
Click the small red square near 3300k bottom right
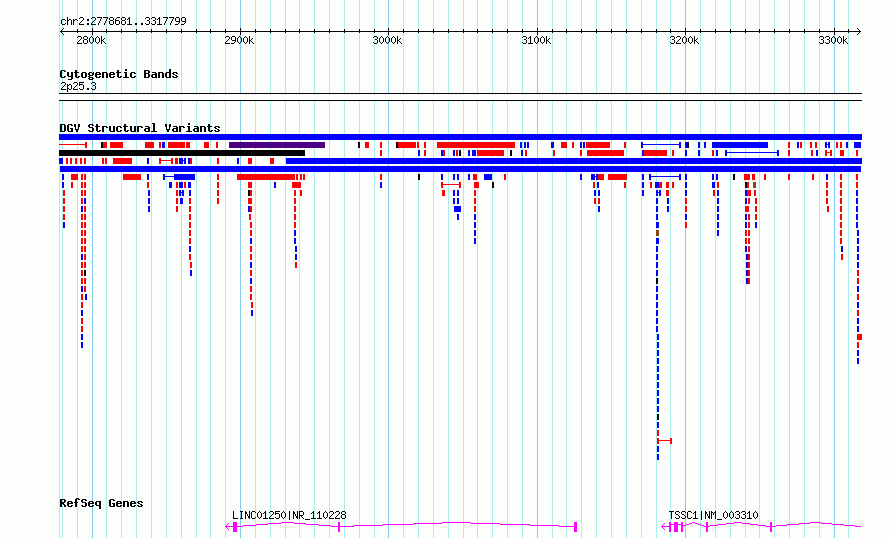click(859, 337)
